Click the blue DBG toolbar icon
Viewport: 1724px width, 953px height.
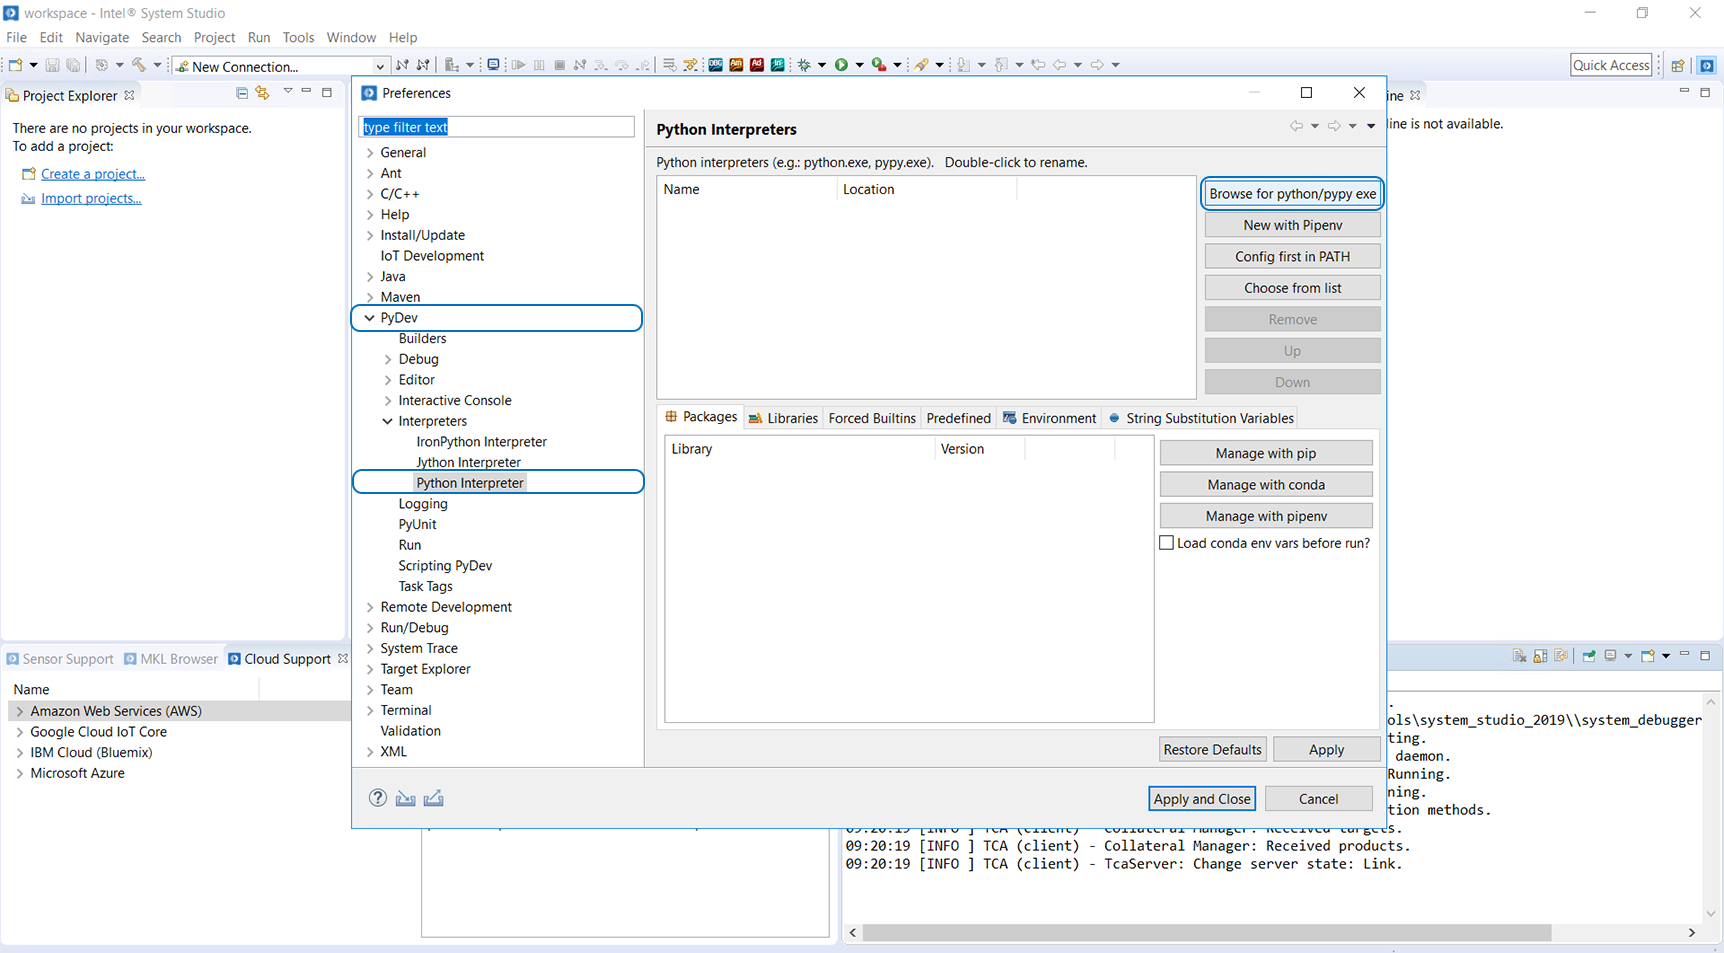(715, 65)
